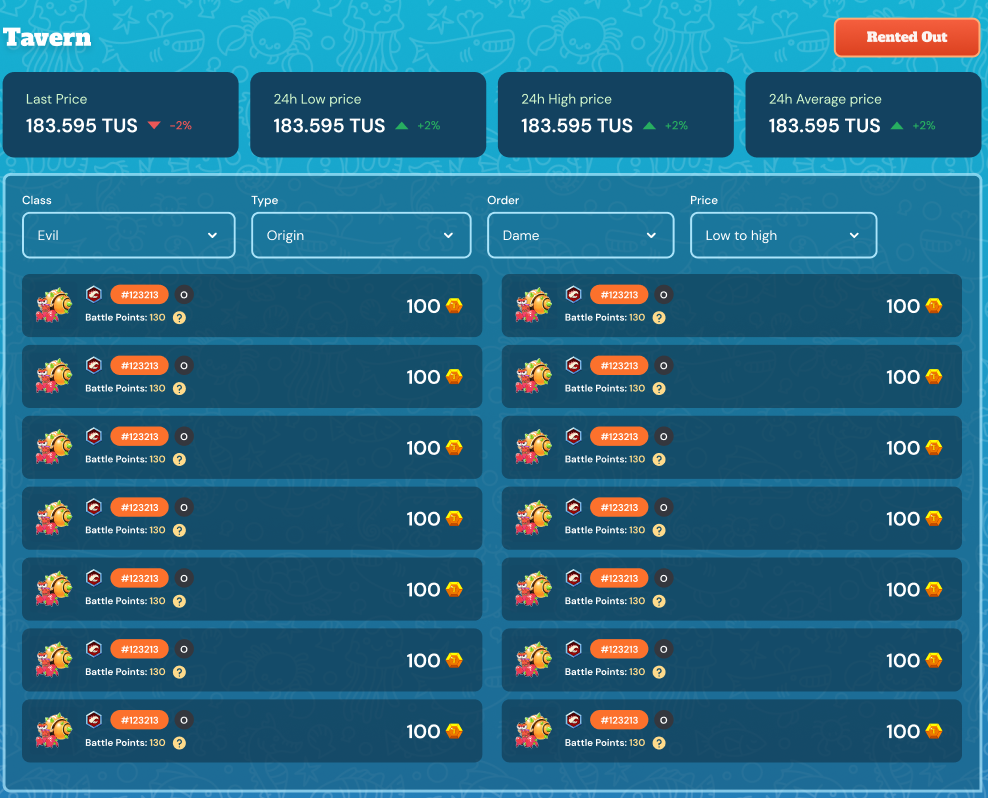988x798 pixels.
Task: Open crab thumbnail in first left listing
Action: [54, 305]
